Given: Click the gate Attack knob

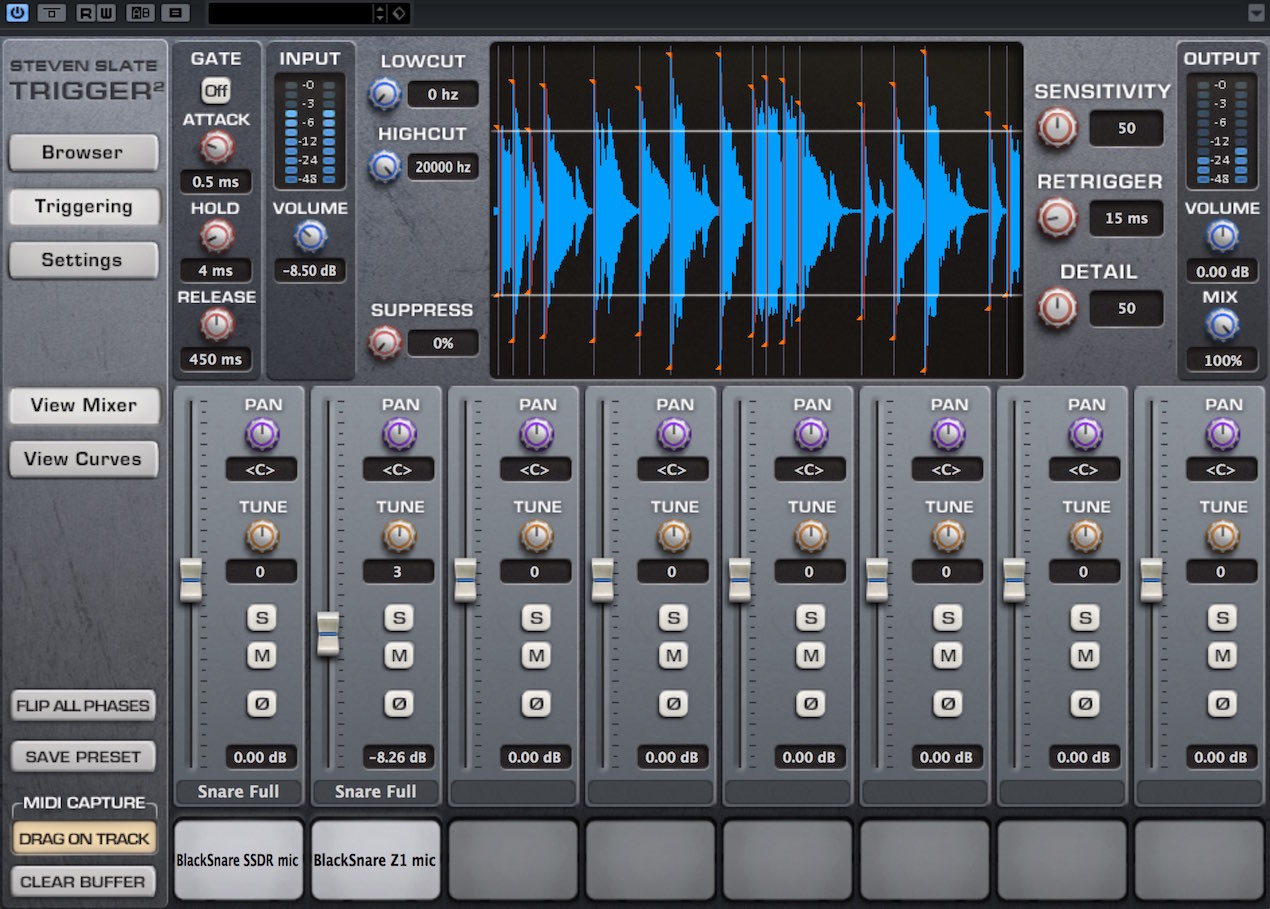Looking at the screenshot, I should click(x=215, y=148).
